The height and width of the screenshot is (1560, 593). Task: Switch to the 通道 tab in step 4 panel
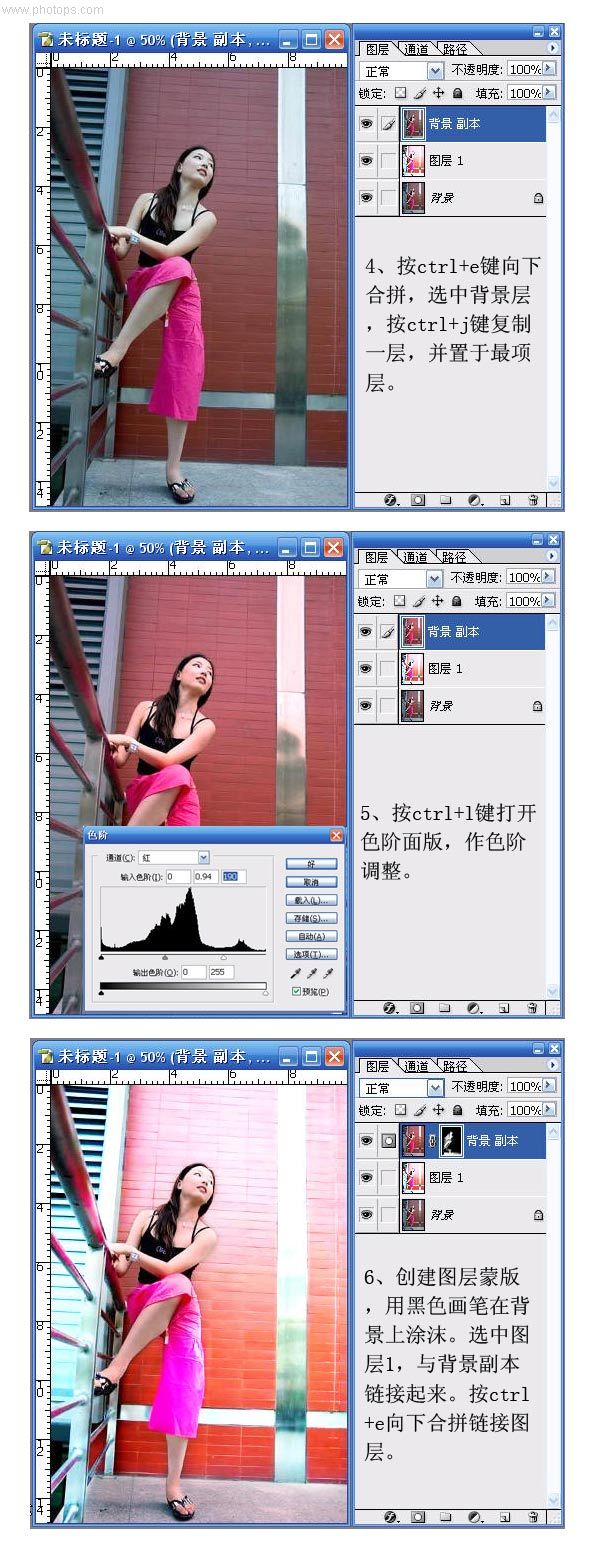(x=416, y=48)
